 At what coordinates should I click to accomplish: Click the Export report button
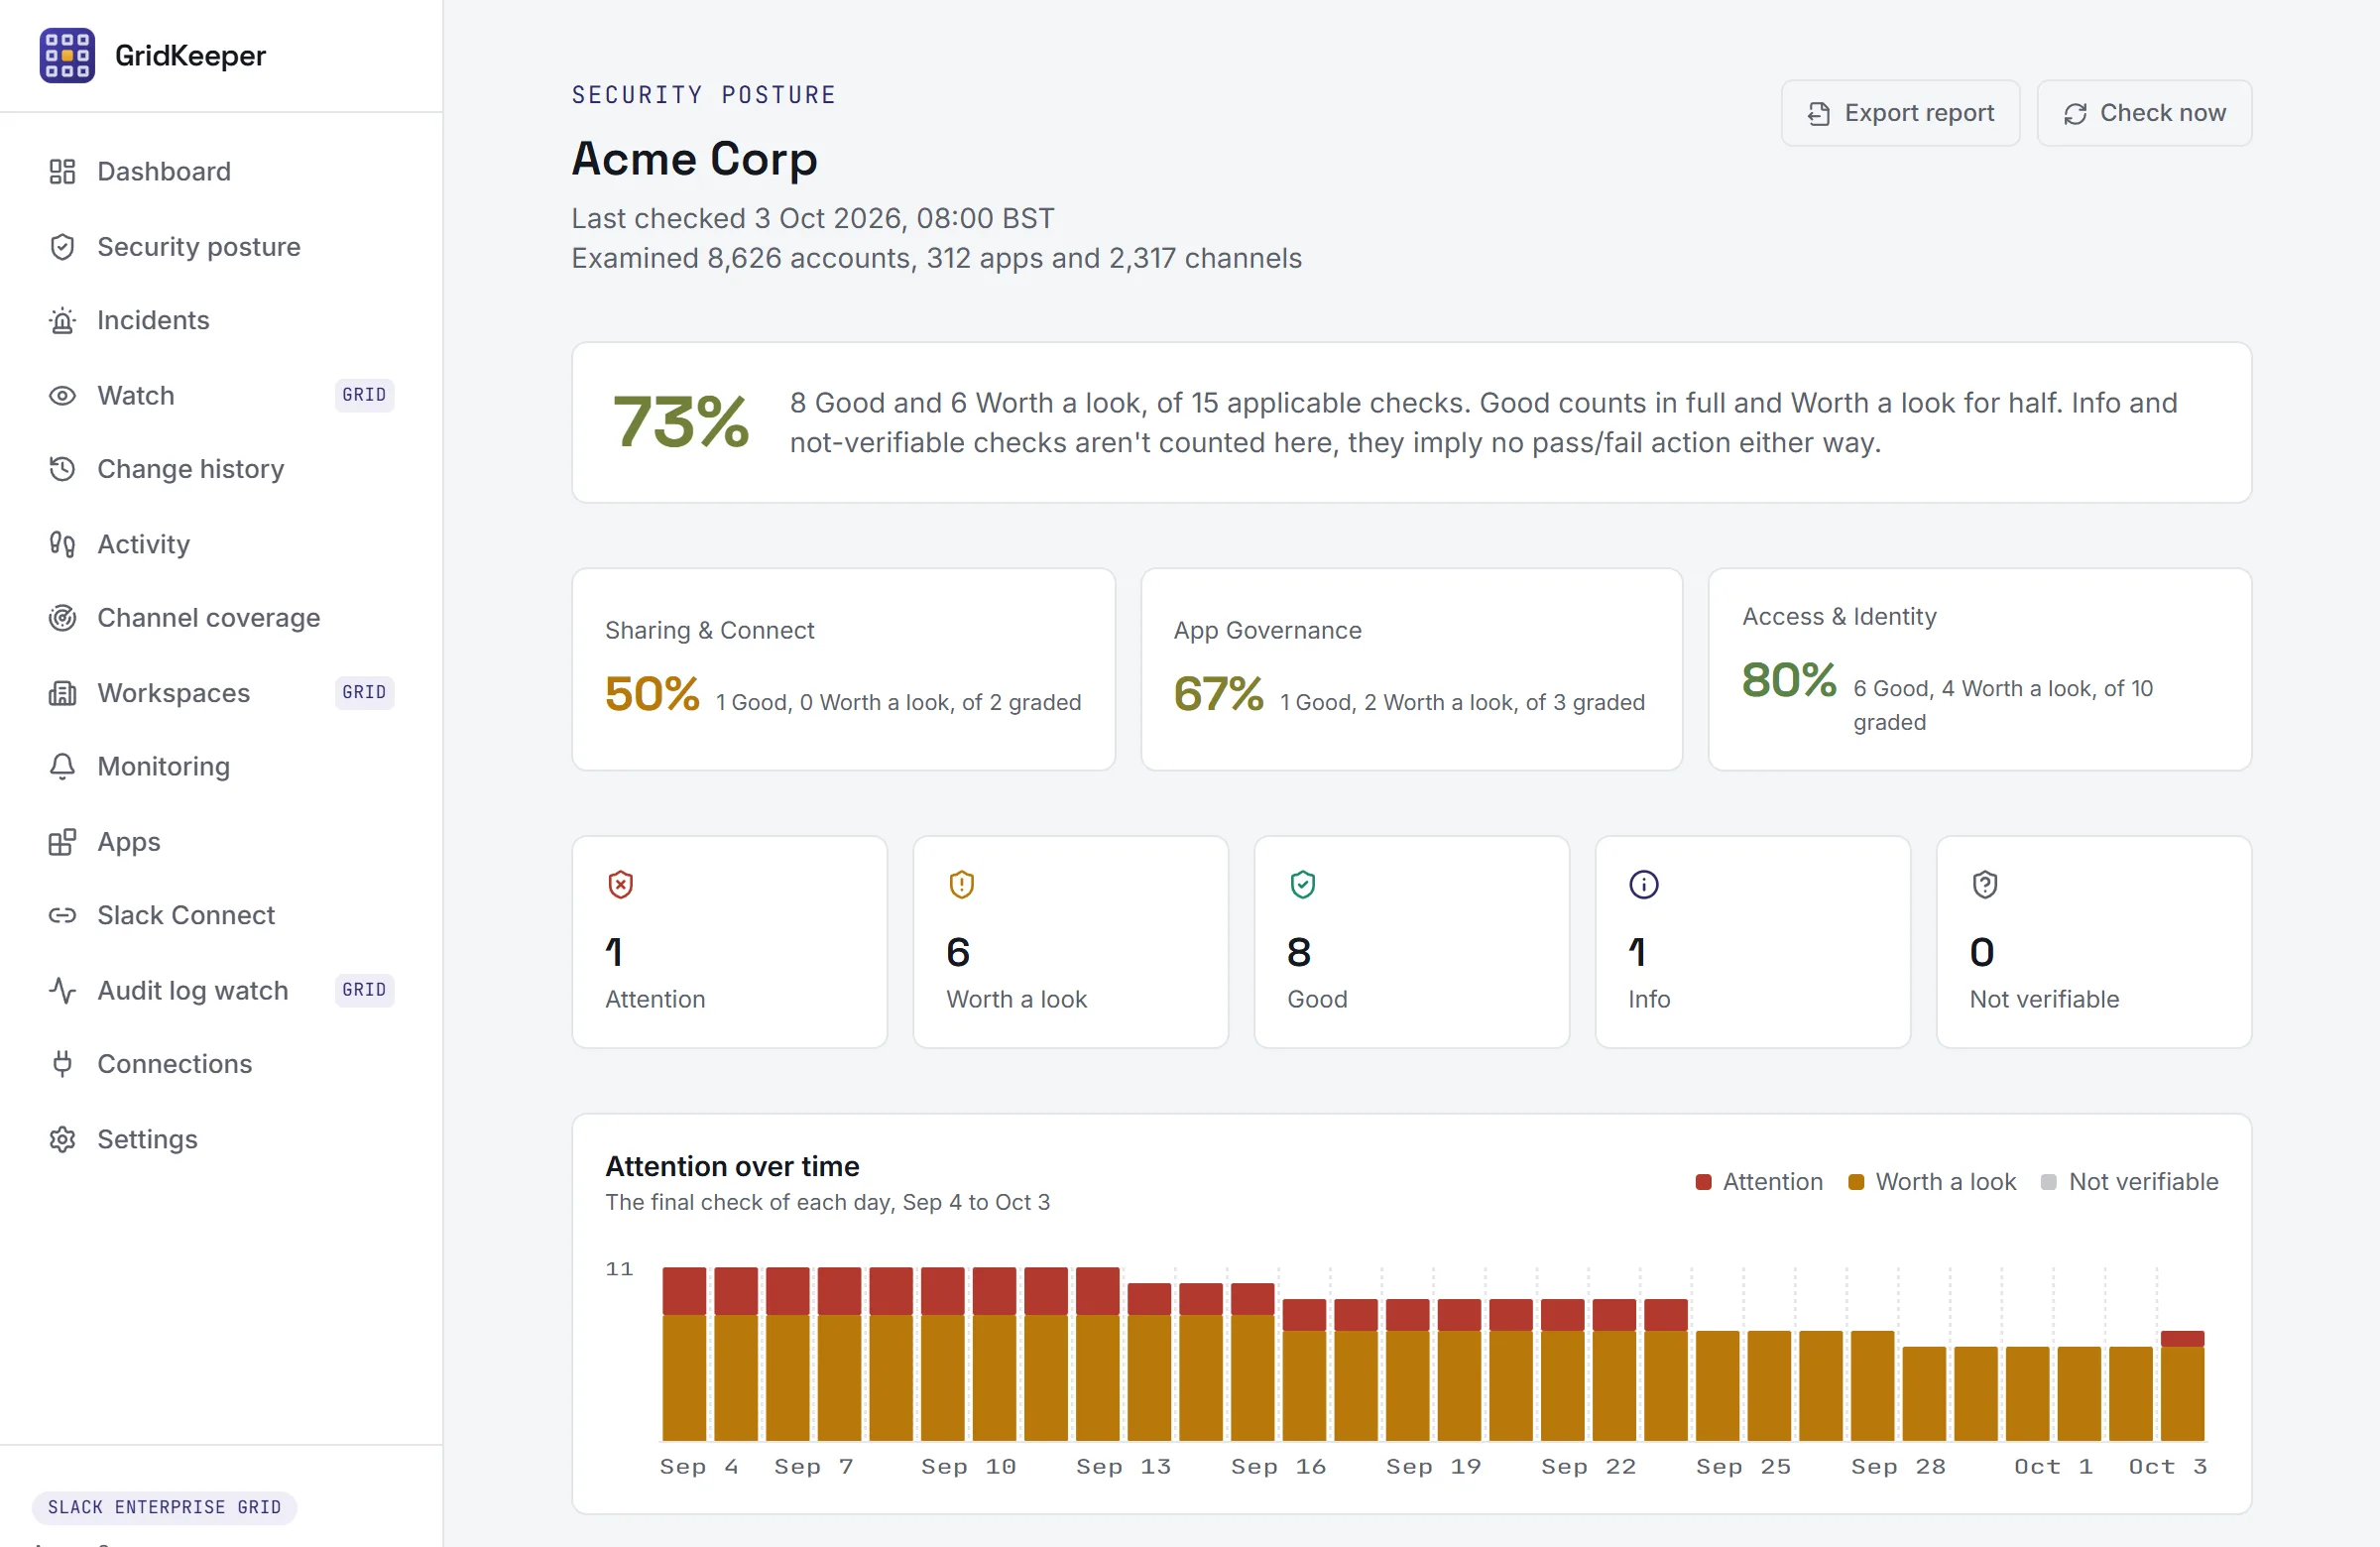click(x=1900, y=113)
